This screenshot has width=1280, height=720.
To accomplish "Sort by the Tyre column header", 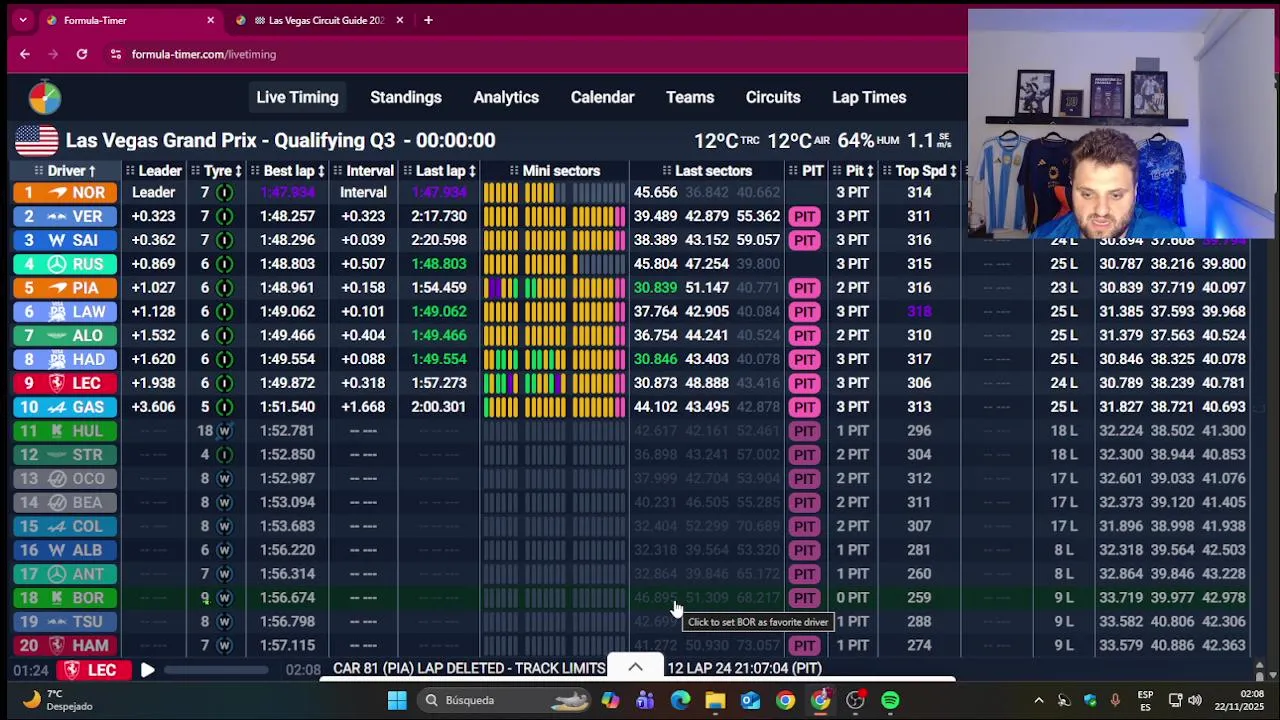I will point(217,171).
